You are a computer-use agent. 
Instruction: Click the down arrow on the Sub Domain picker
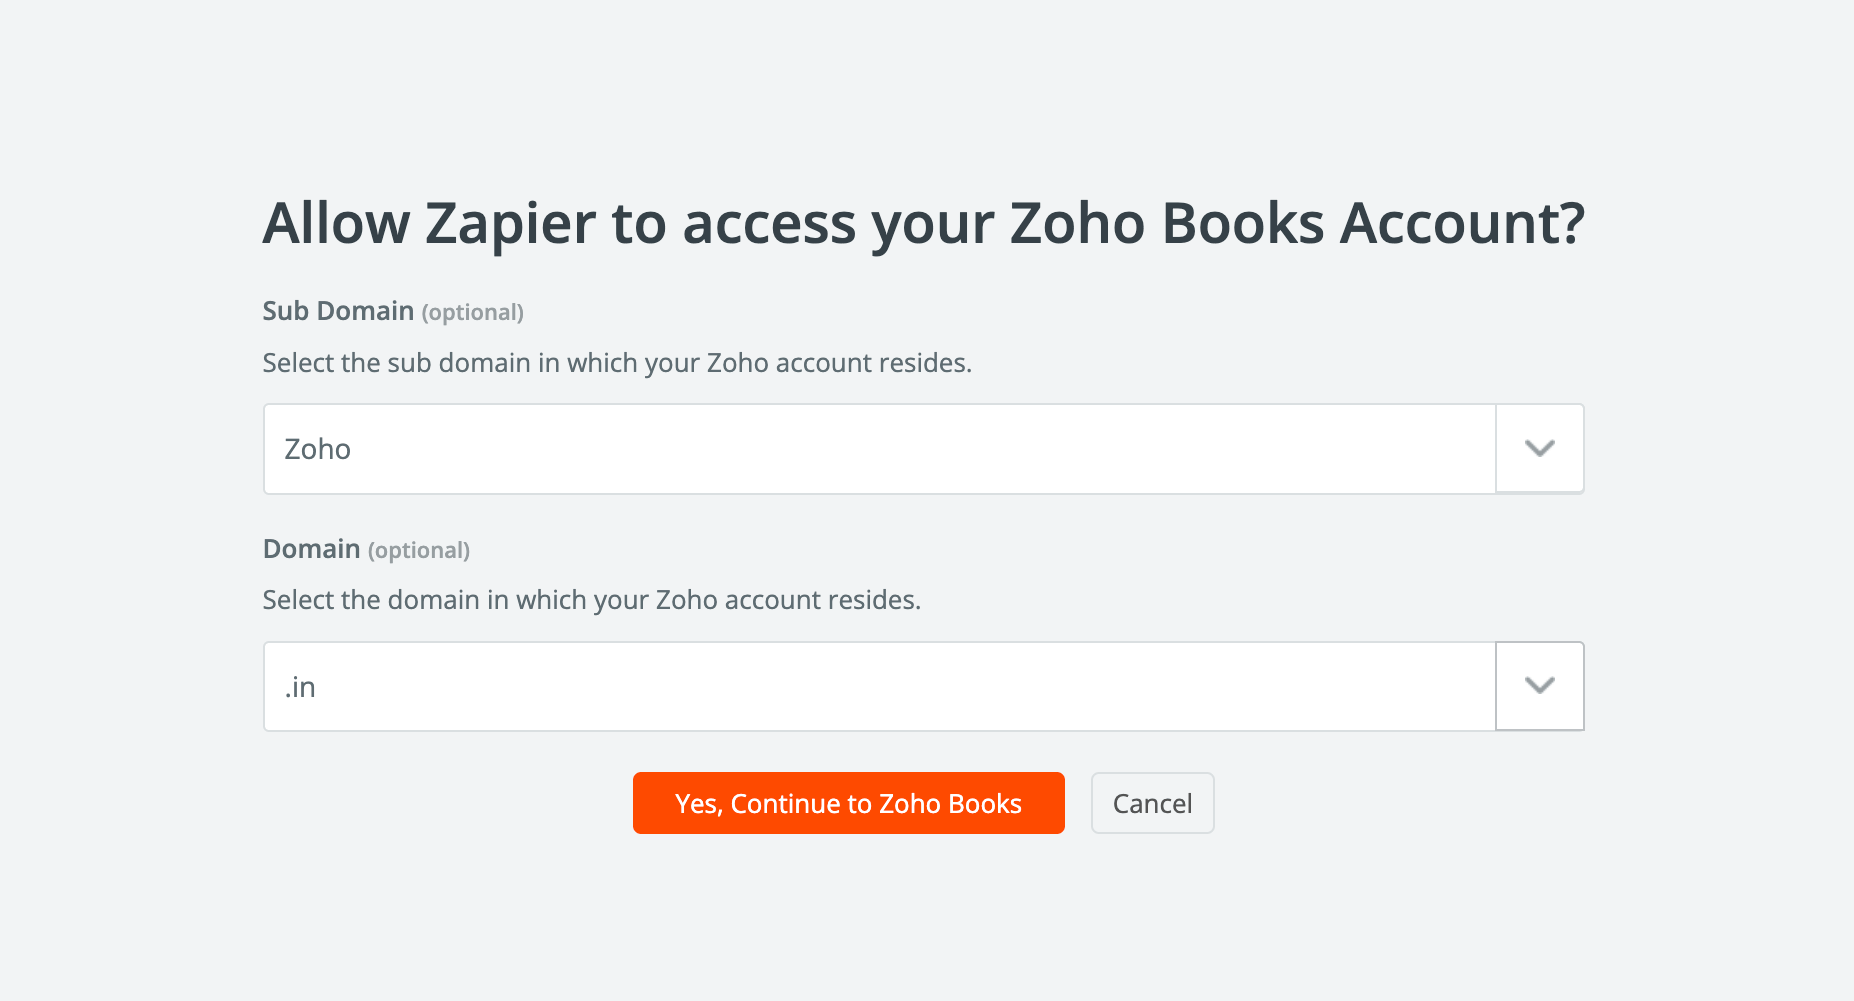(x=1539, y=448)
